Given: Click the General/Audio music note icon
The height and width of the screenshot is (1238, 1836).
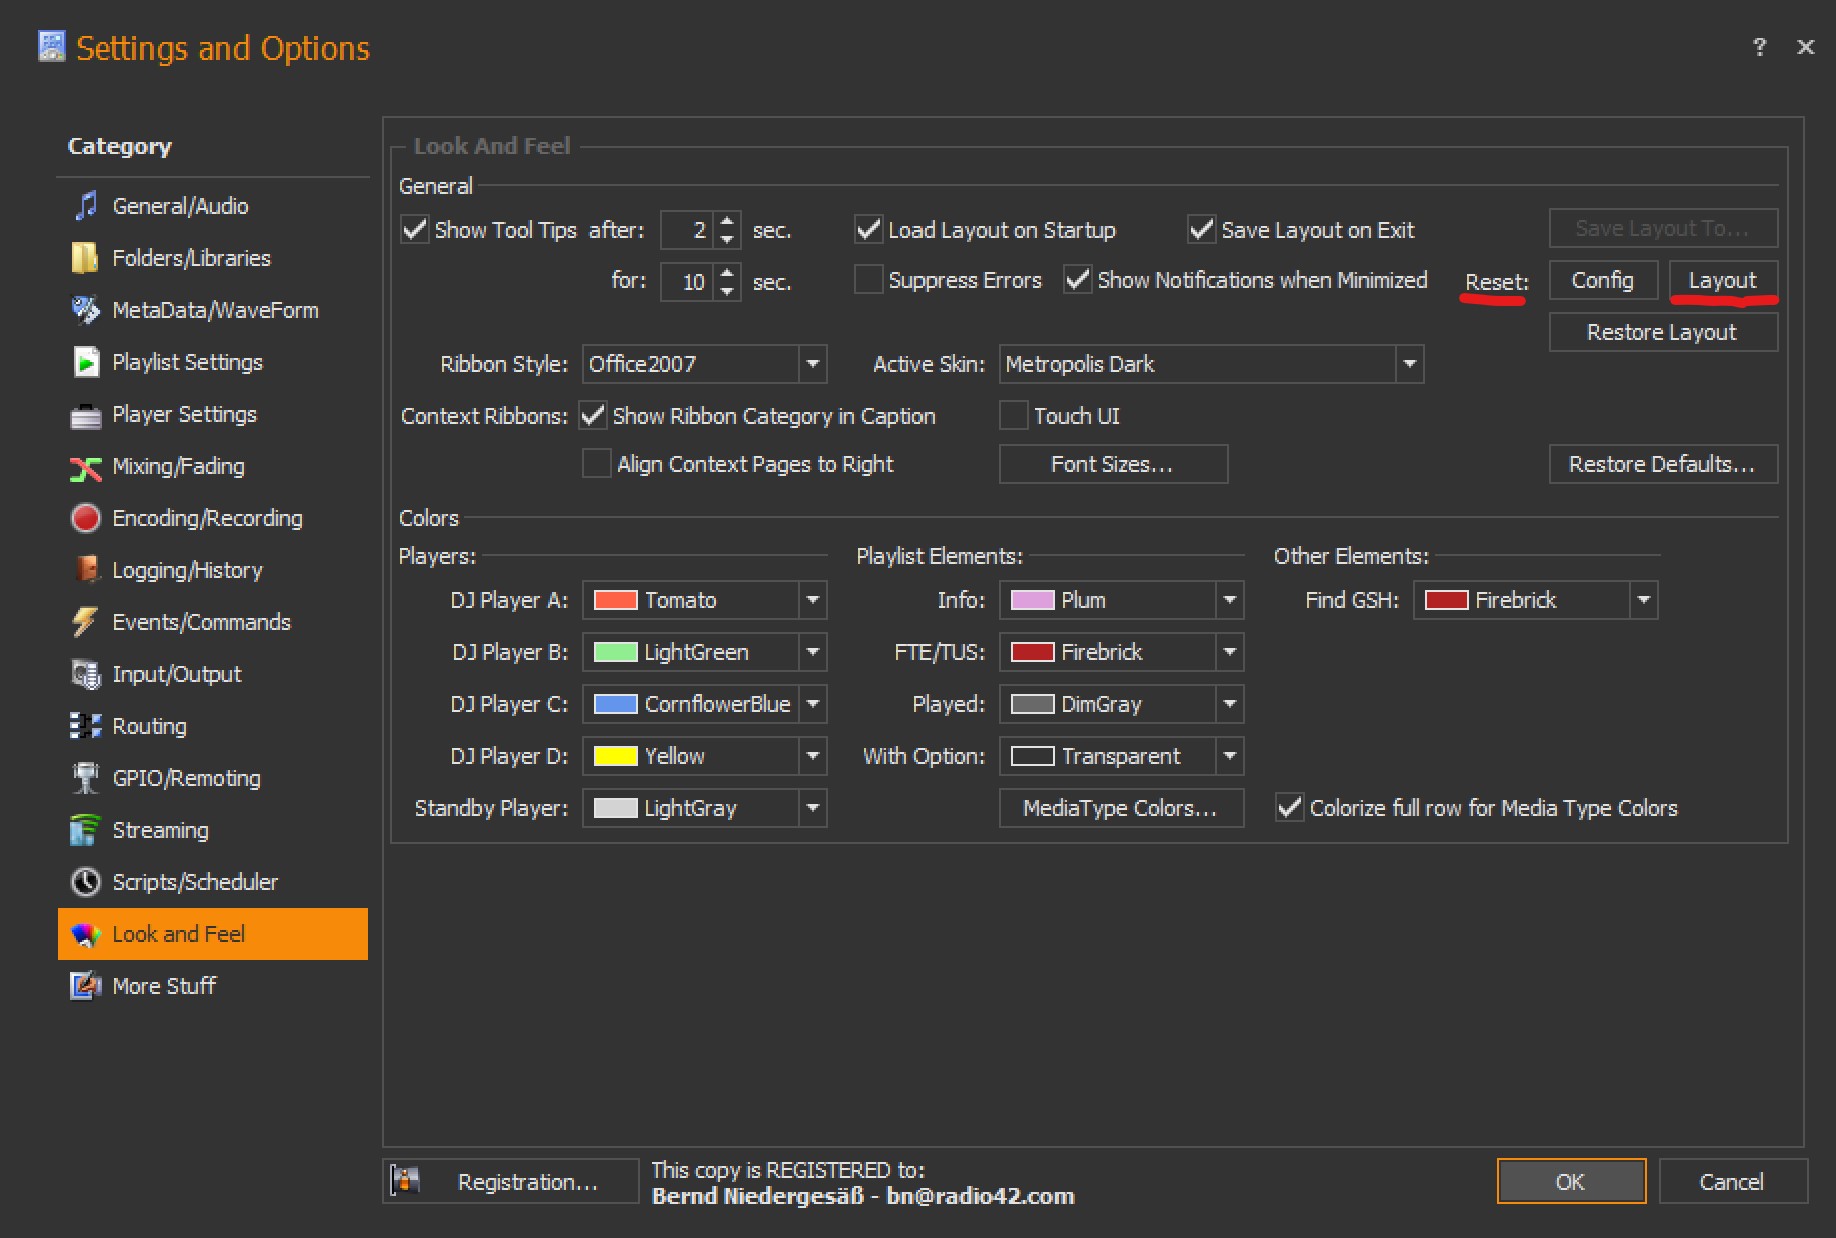Looking at the screenshot, I should point(86,206).
